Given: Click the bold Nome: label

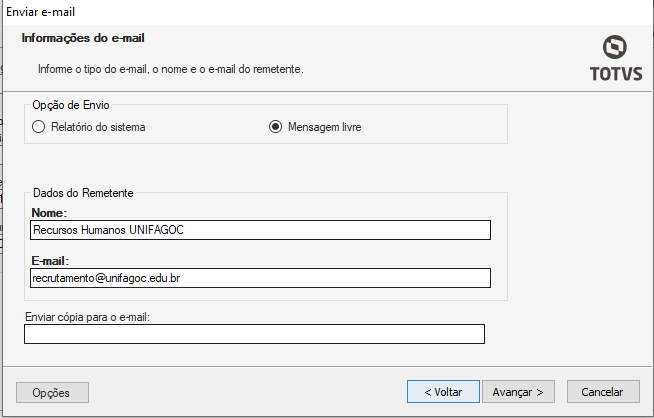Looking at the screenshot, I should point(48,213).
